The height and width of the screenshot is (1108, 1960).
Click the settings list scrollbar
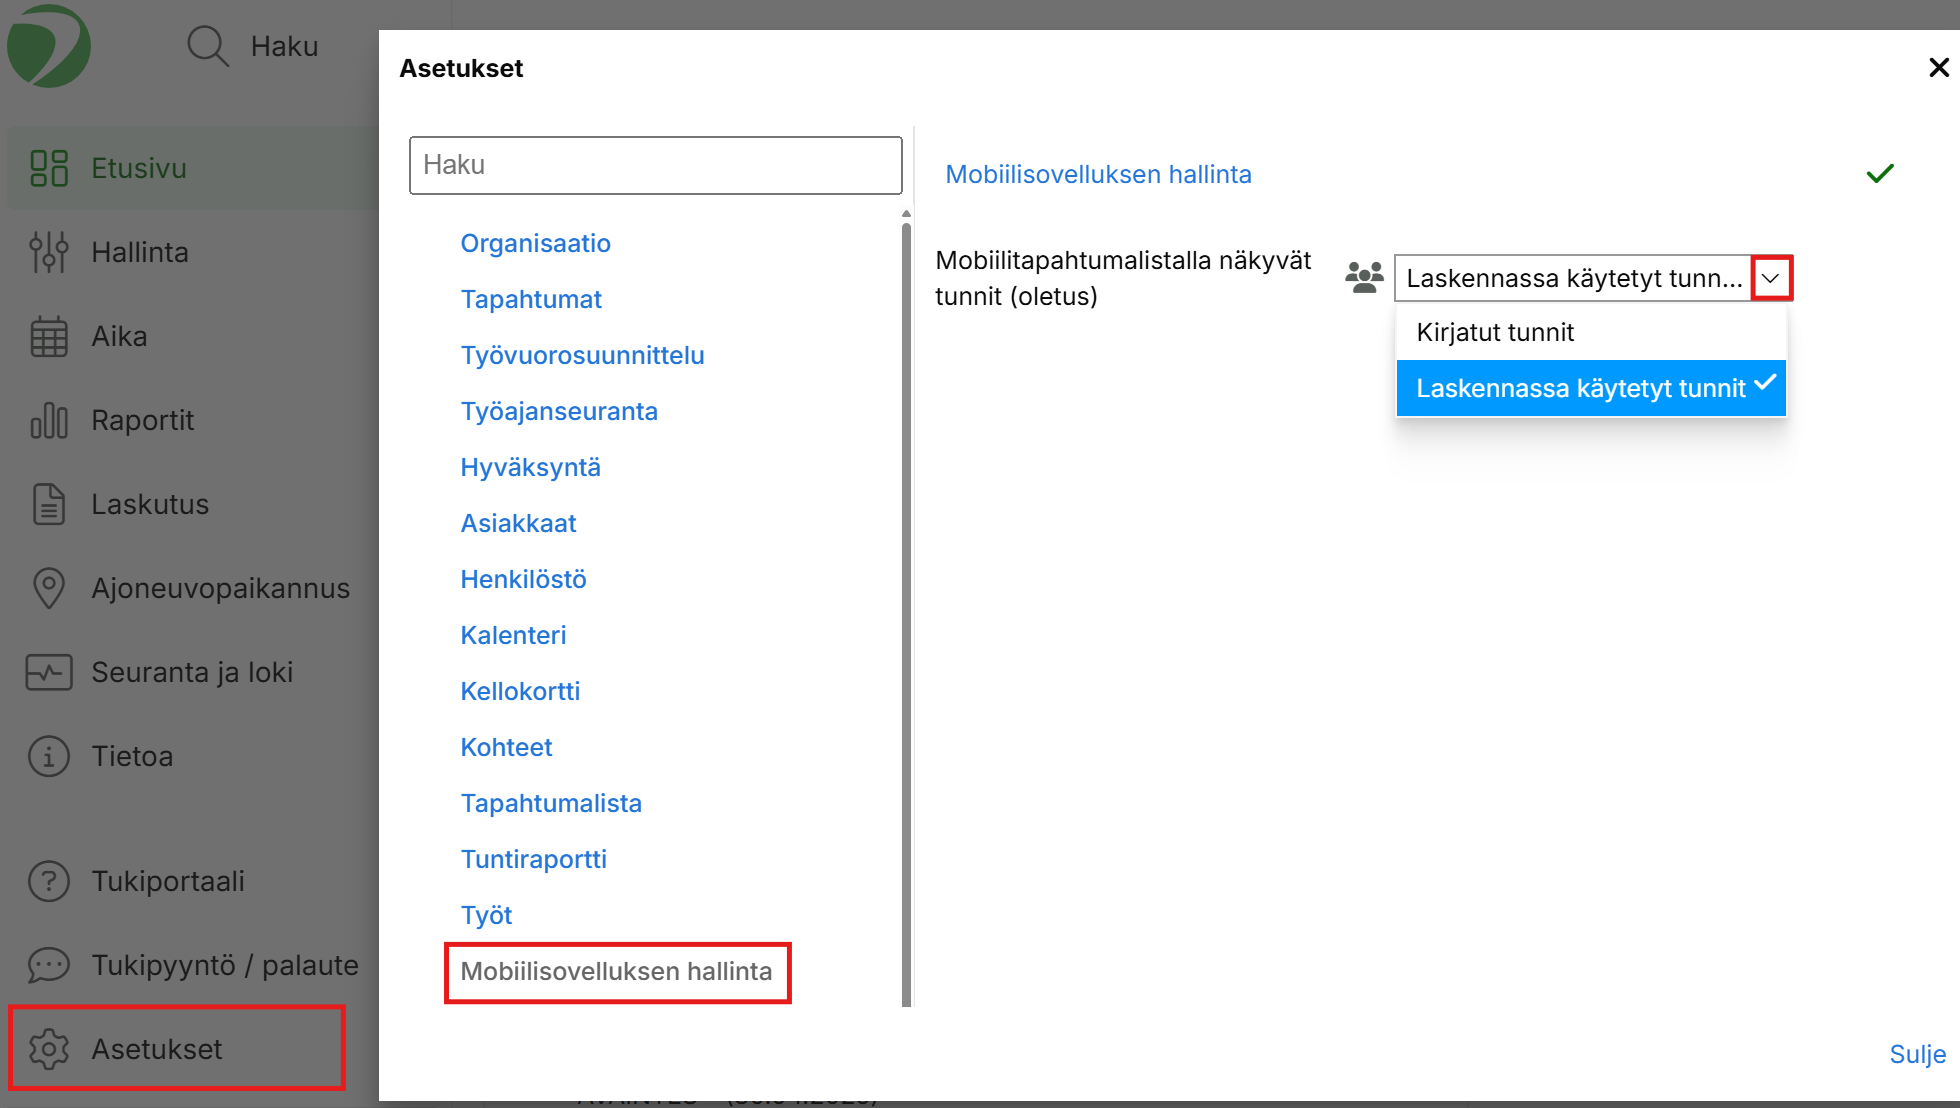click(x=906, y=600)
